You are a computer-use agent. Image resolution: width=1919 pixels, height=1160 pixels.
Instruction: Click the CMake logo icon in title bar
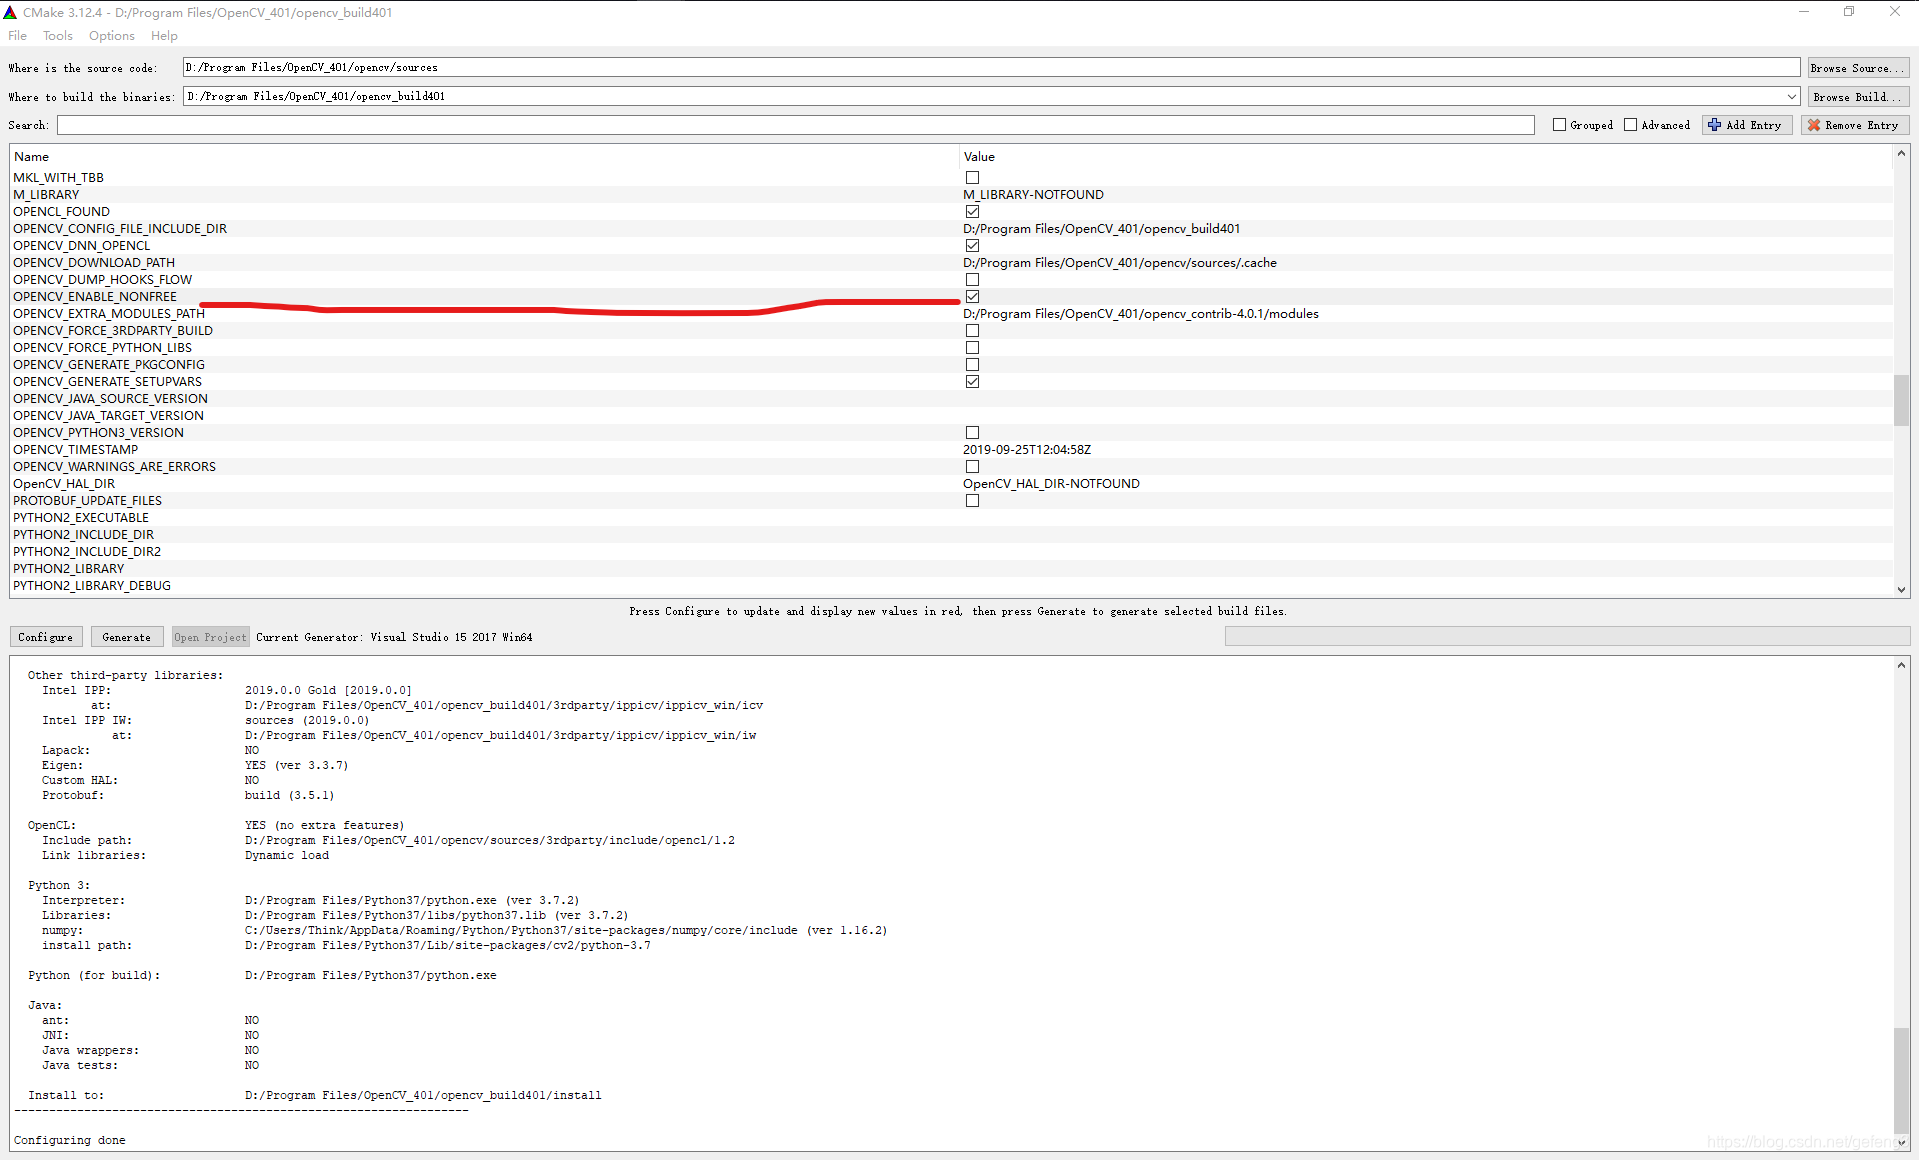[x=10, y=12]
